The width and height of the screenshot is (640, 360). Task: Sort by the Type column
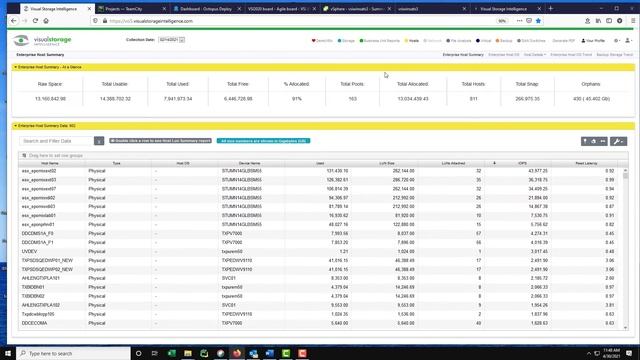(117, 163)
